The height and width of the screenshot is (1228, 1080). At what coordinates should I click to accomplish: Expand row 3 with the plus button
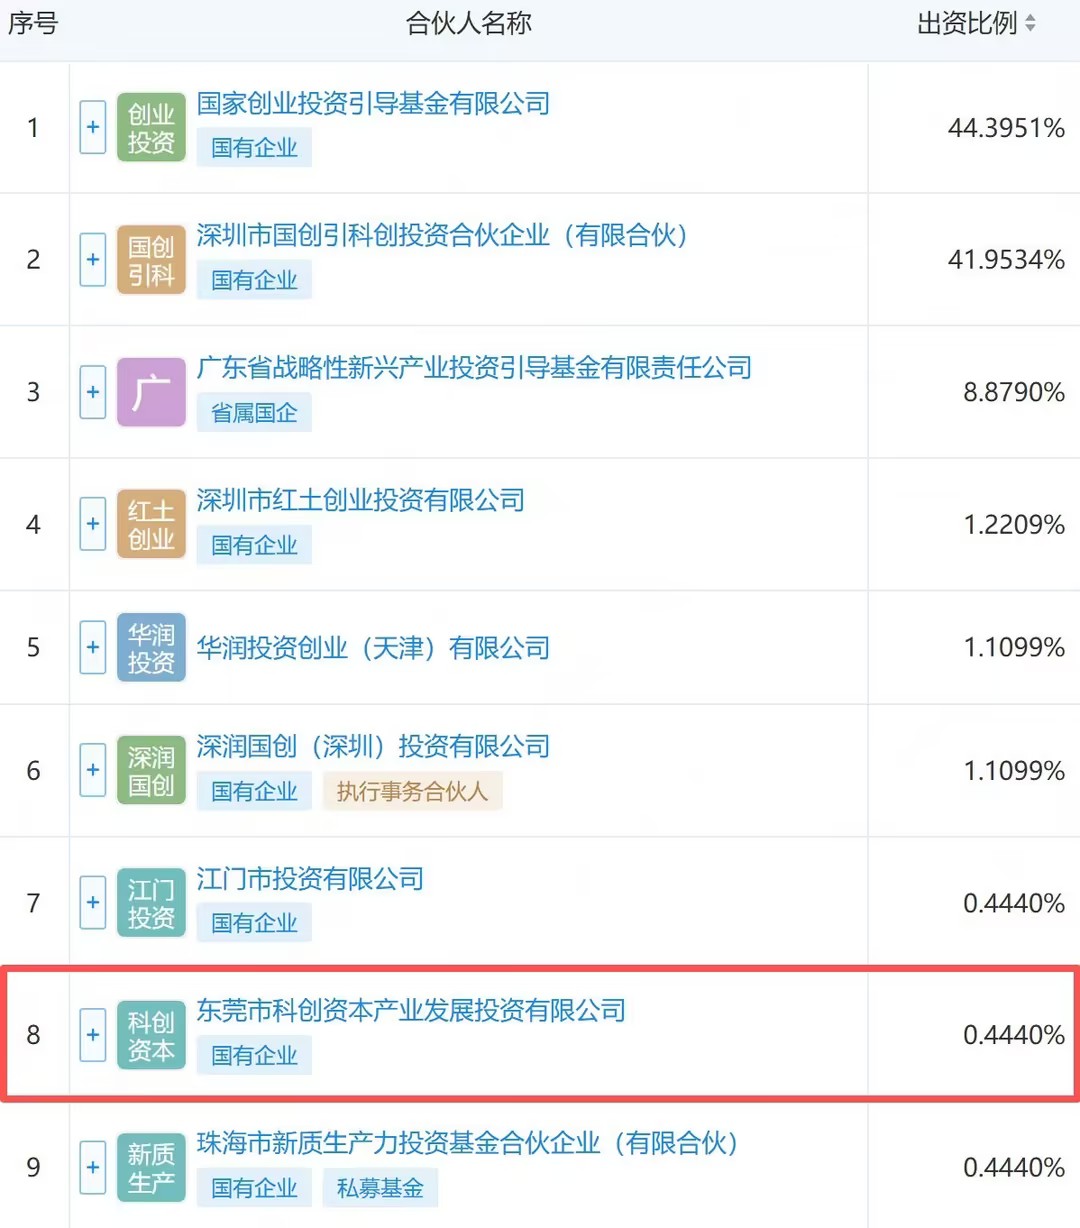93,392
